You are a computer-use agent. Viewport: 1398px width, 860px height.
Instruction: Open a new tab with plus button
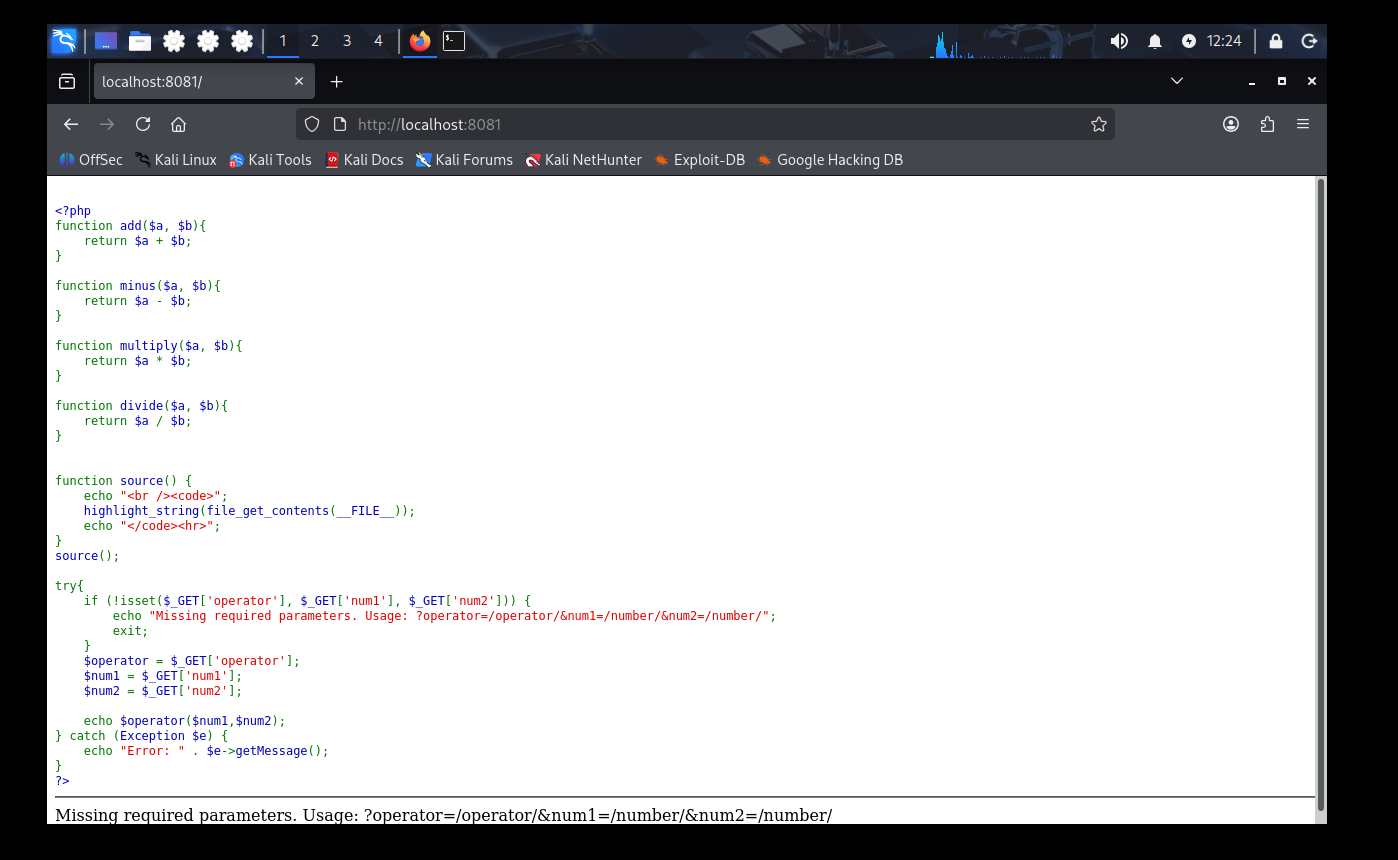337,82
